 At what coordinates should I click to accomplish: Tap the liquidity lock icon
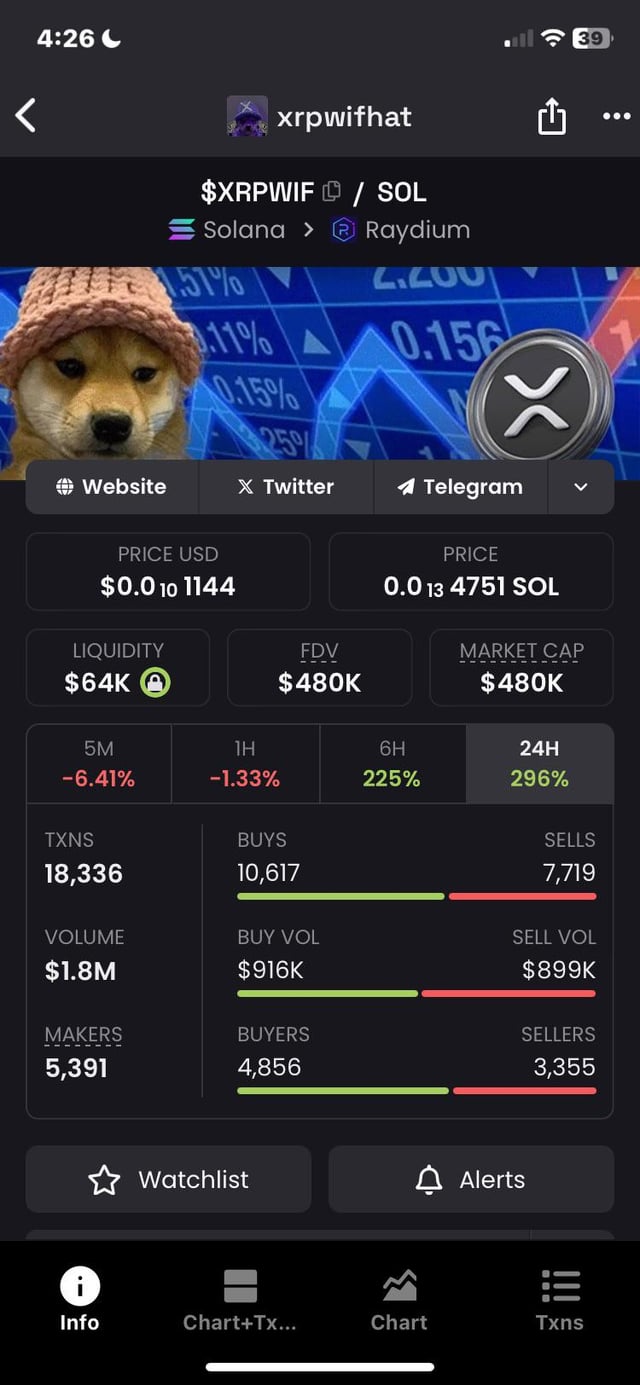156,683
